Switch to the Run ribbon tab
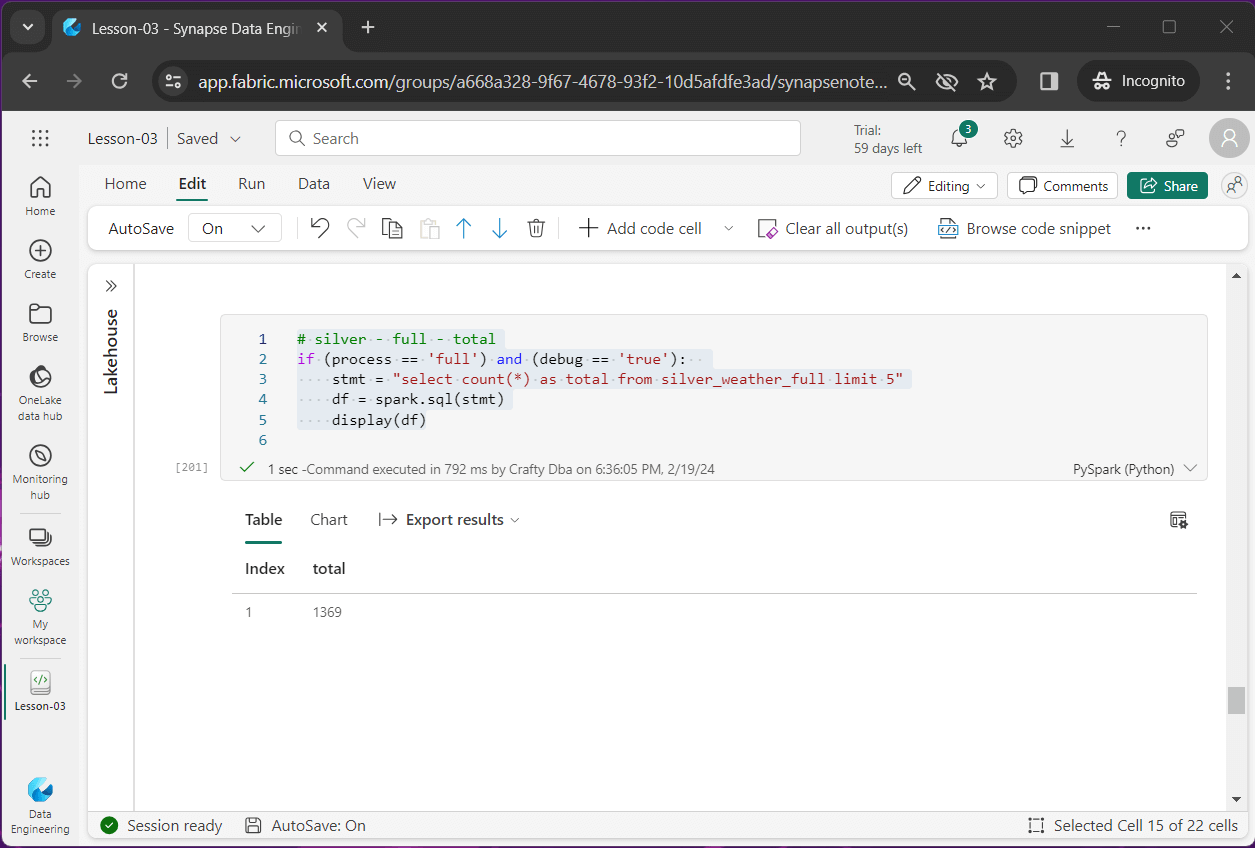This screenshot has width=1255, height=848. click(251, 184)
